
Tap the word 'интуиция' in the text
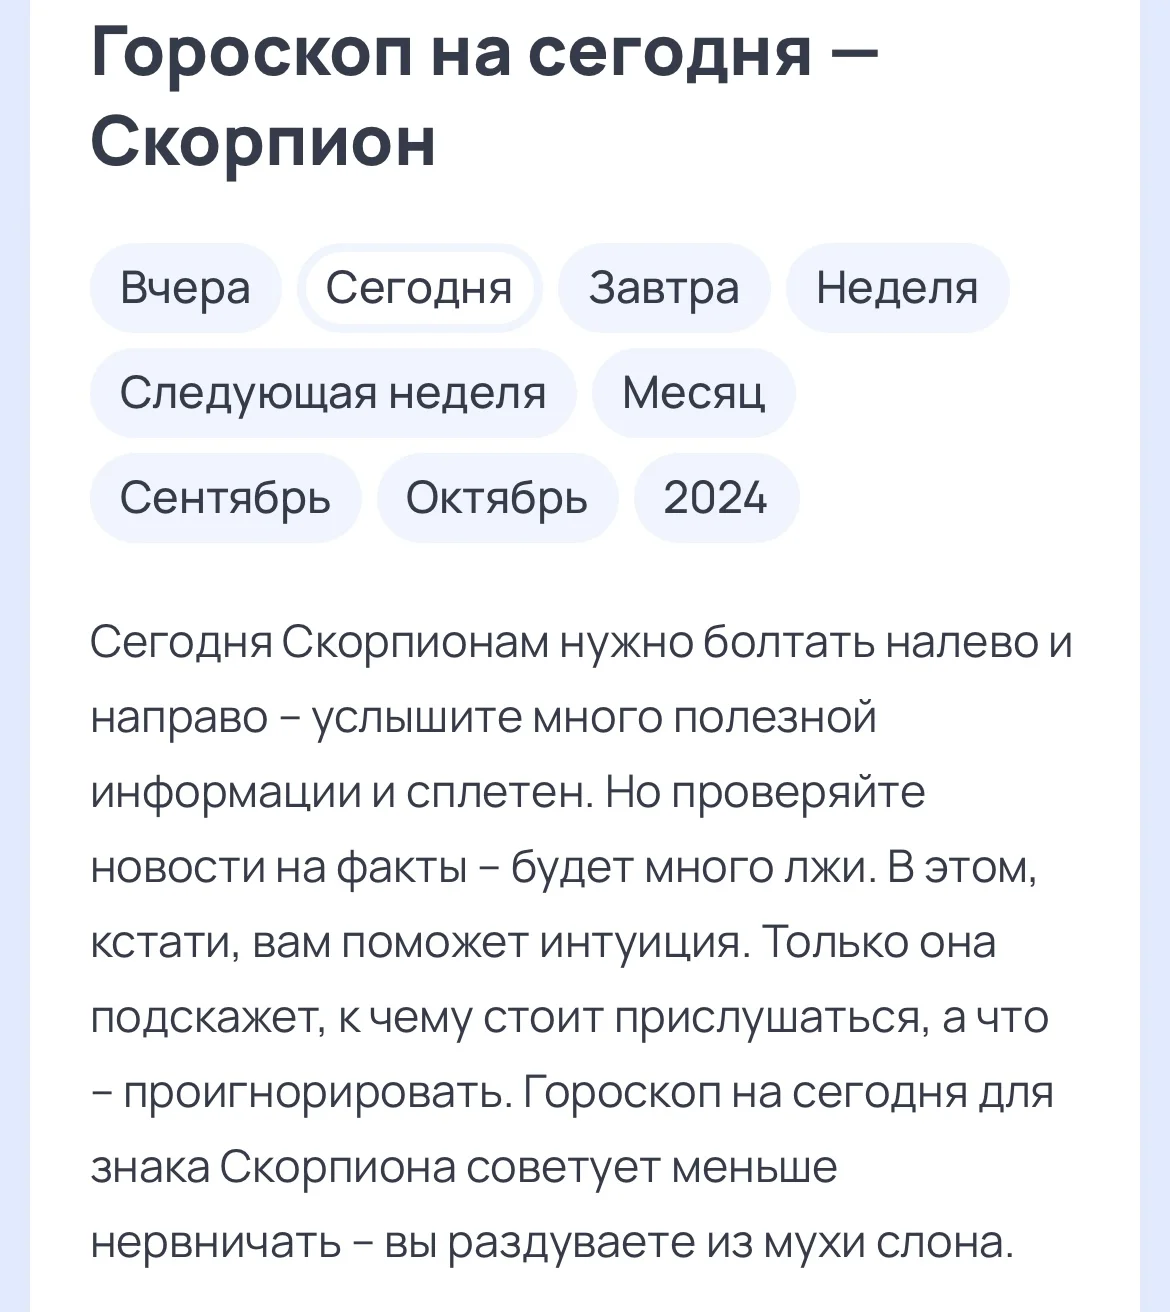click(643, 943)
